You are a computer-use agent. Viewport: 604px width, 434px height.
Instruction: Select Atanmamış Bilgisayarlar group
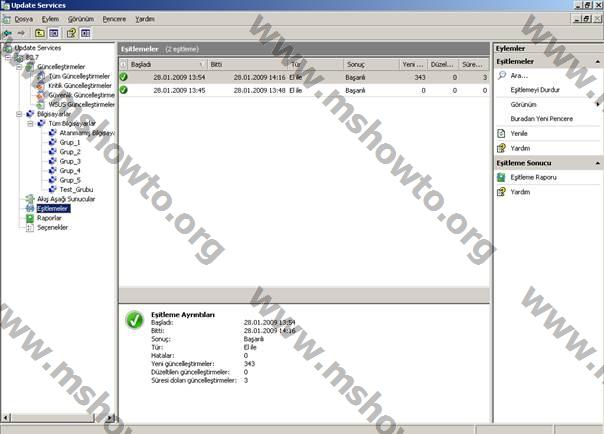(x=87, y=133)
